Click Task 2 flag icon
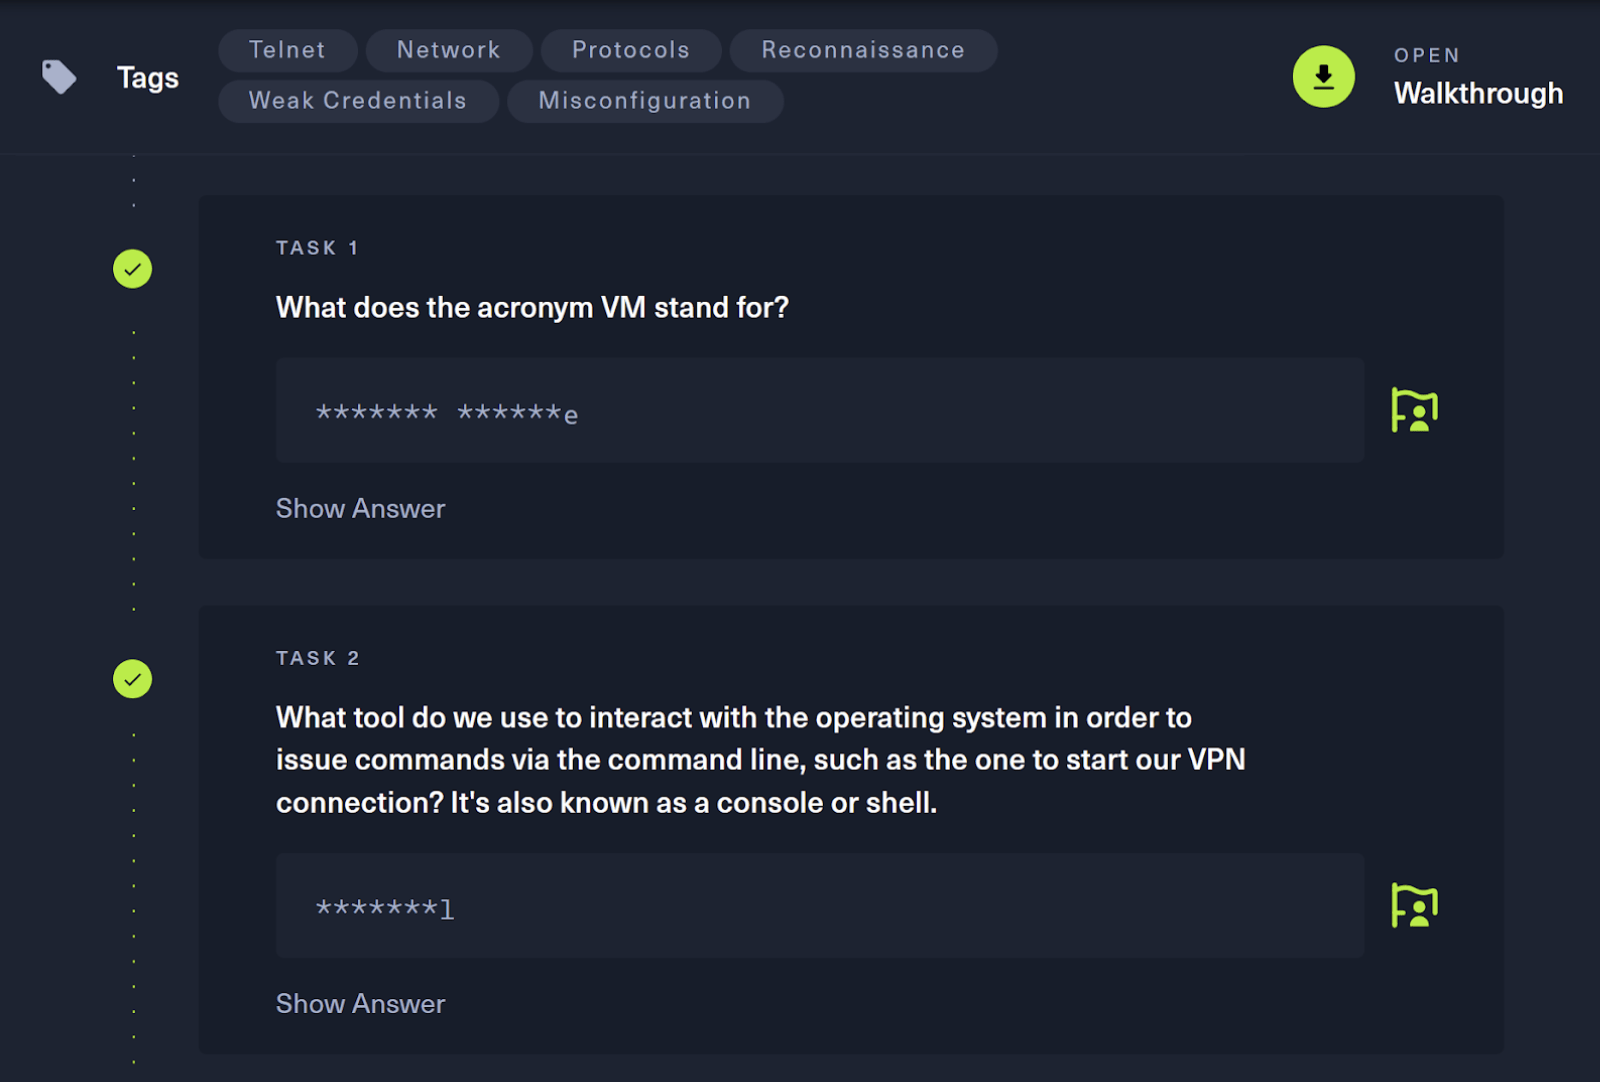 pyautogui.click(x=1414, y=906)
